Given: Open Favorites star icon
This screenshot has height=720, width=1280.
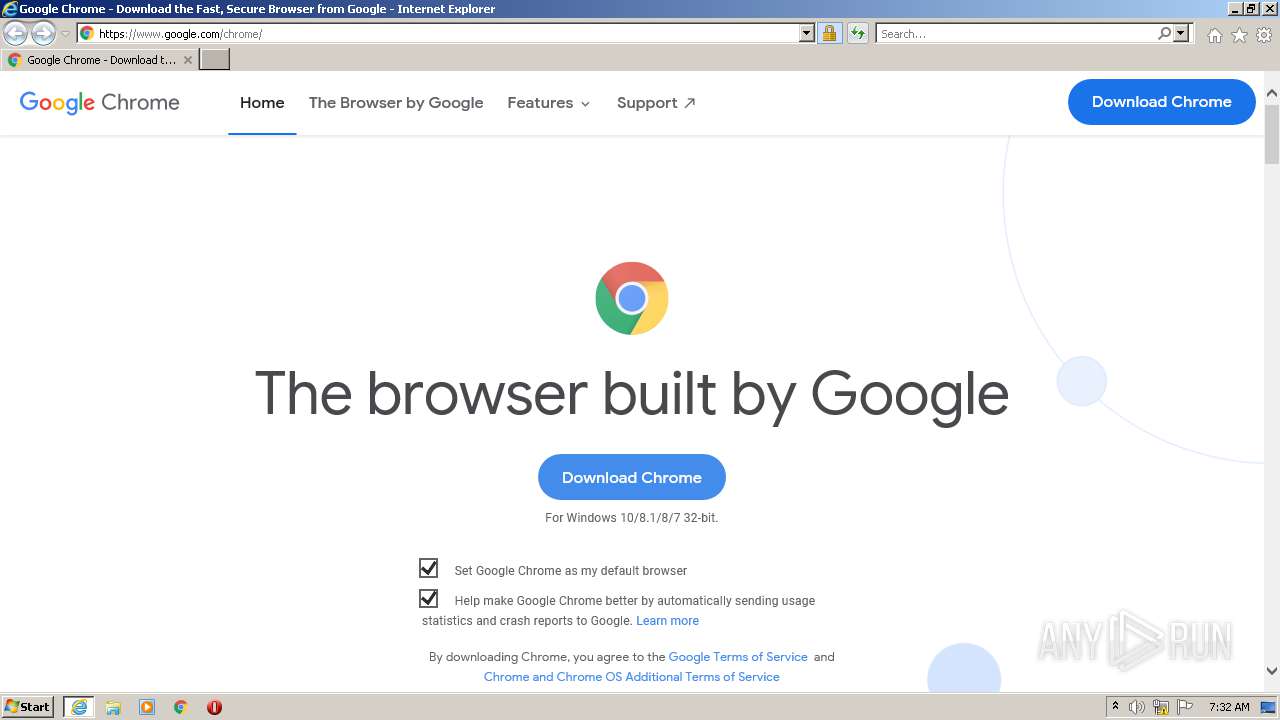Looking at the screenshot, I should point(1239,35).
